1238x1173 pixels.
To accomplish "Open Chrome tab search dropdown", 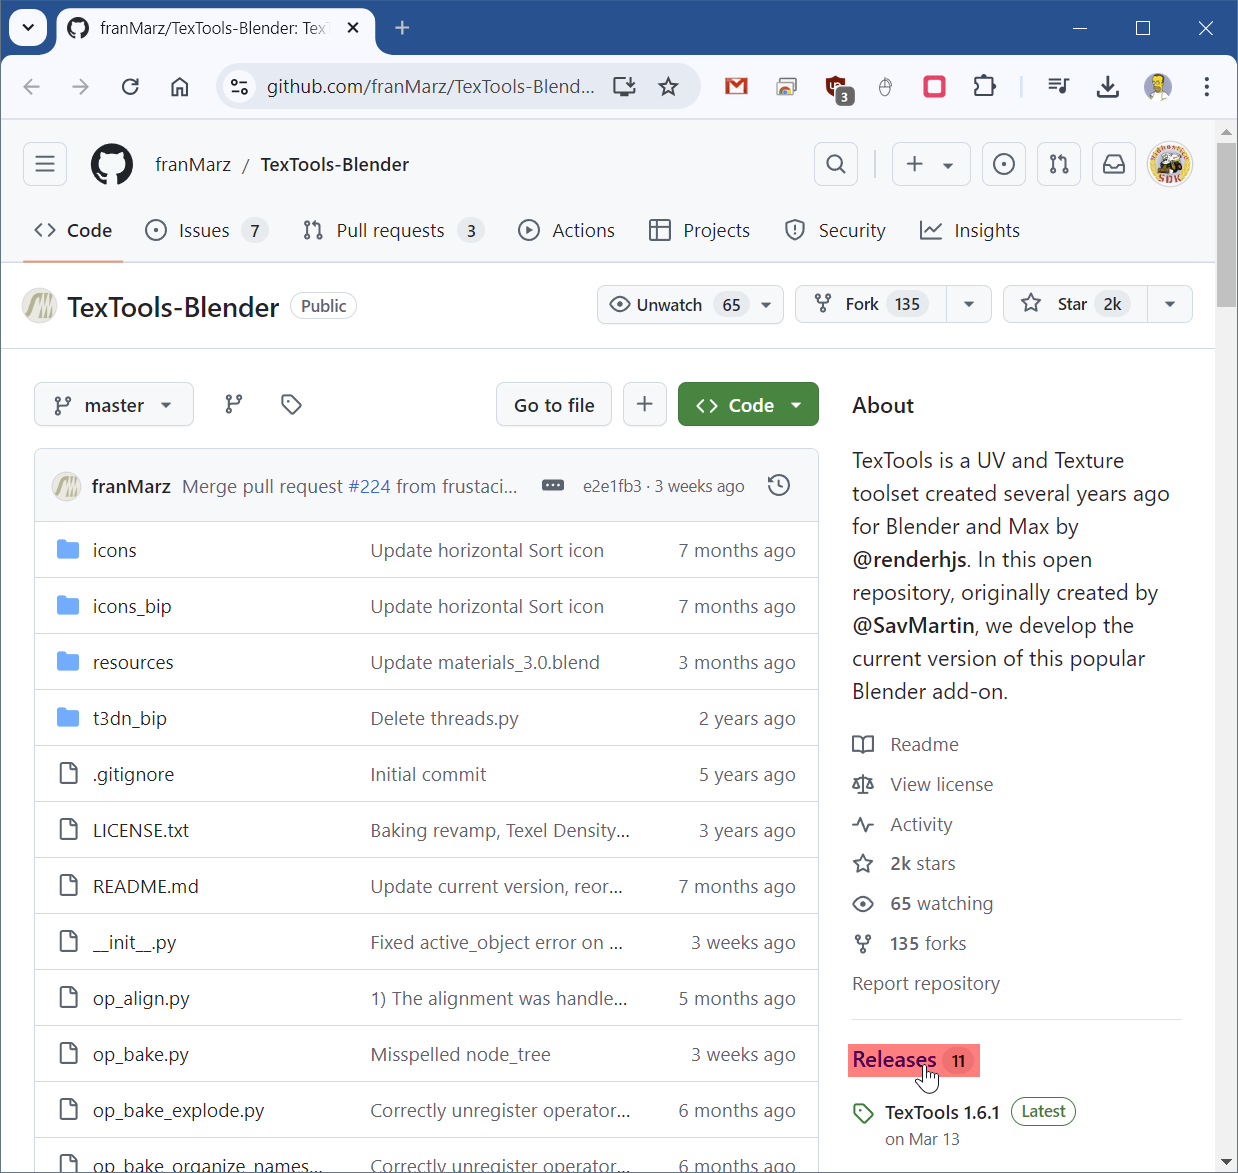I will coord(28,28).
